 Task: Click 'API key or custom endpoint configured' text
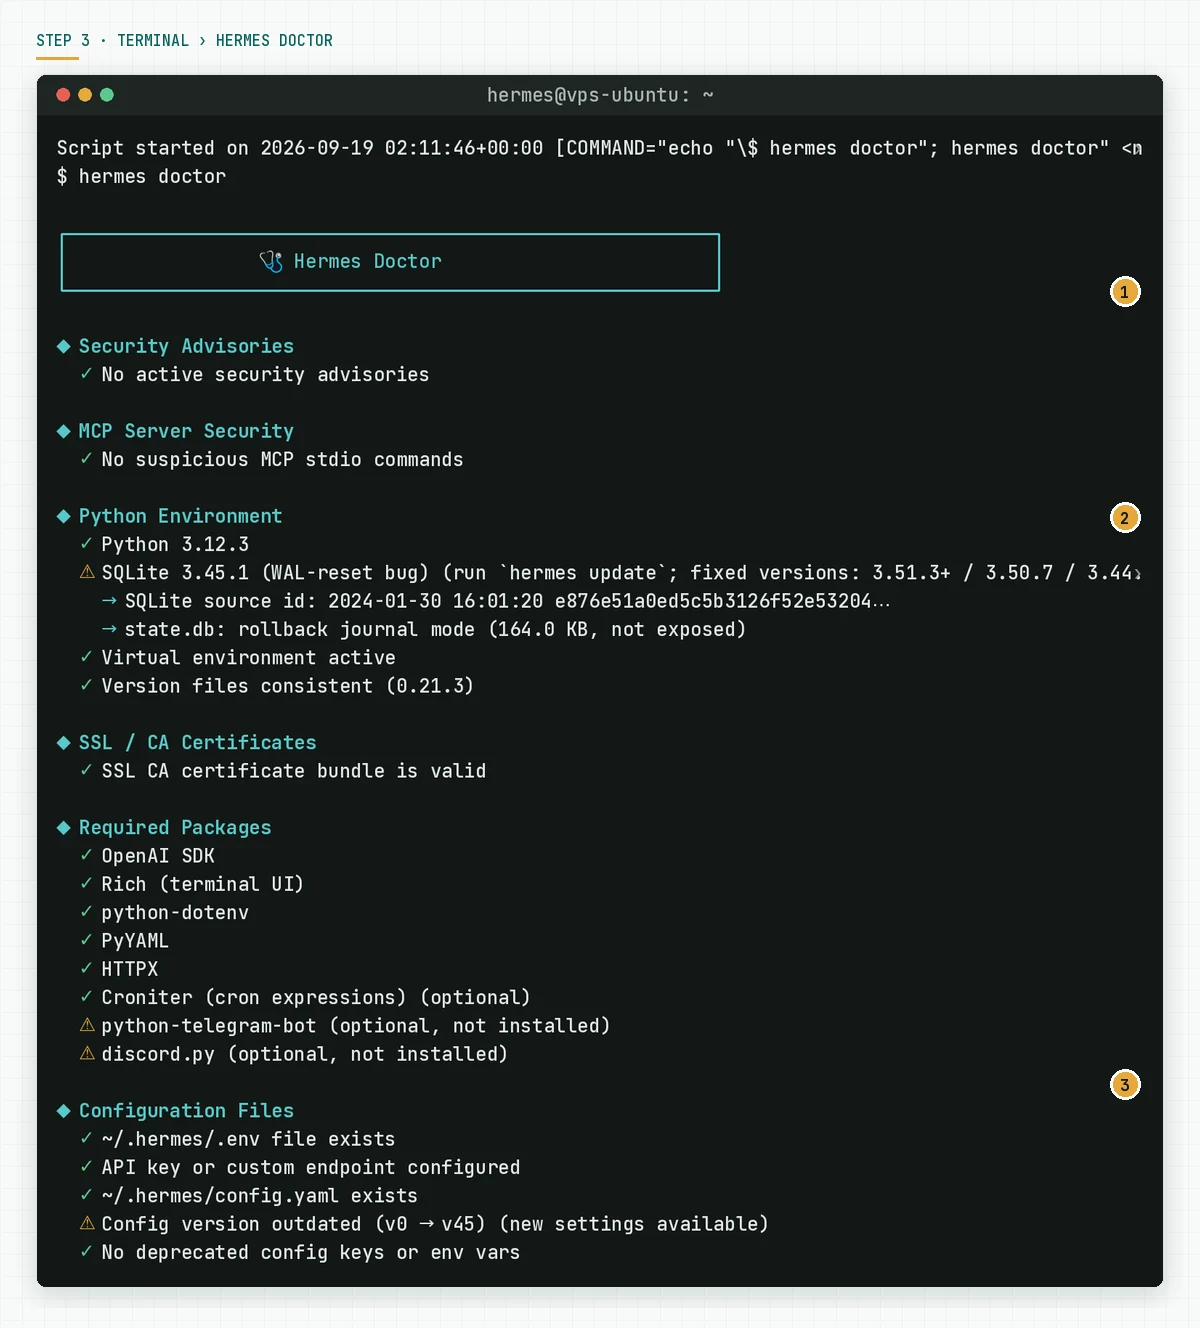311,1167
